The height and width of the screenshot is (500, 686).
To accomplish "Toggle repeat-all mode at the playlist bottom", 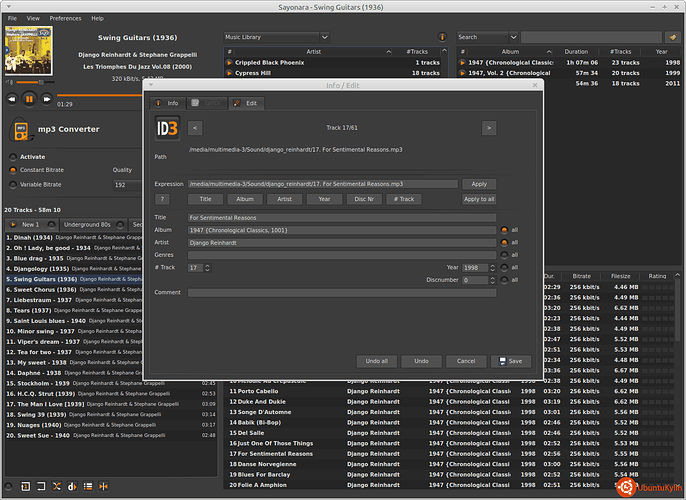I will (41, 486).
